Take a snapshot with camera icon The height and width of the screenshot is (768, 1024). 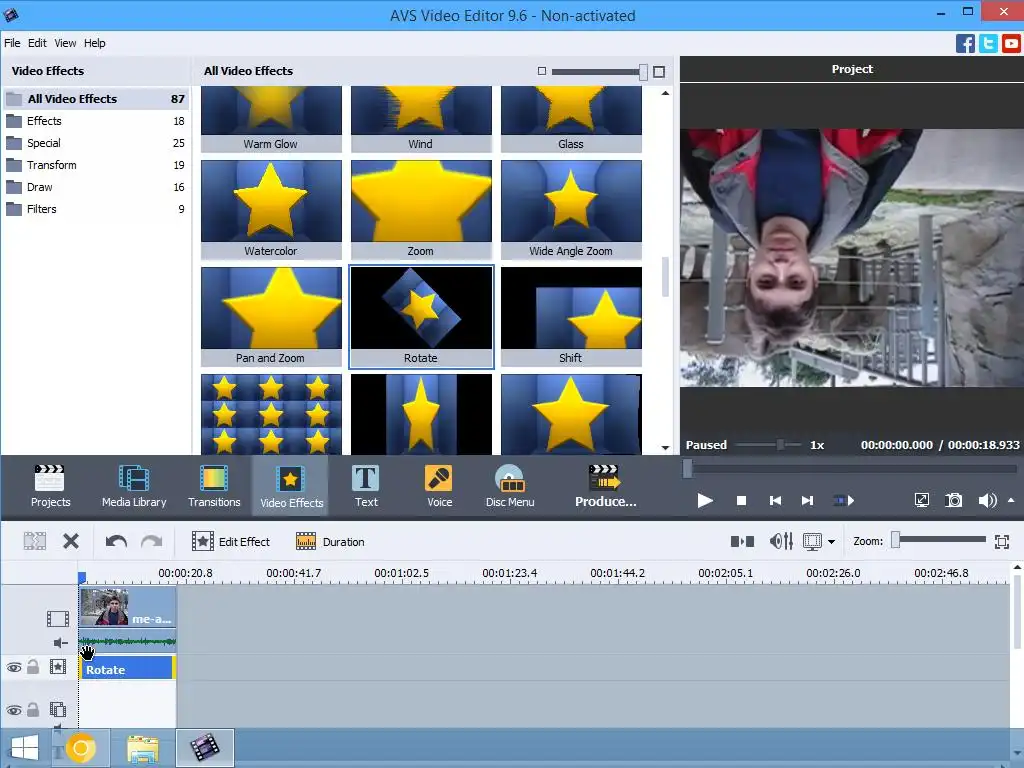[x=953, y=501]
